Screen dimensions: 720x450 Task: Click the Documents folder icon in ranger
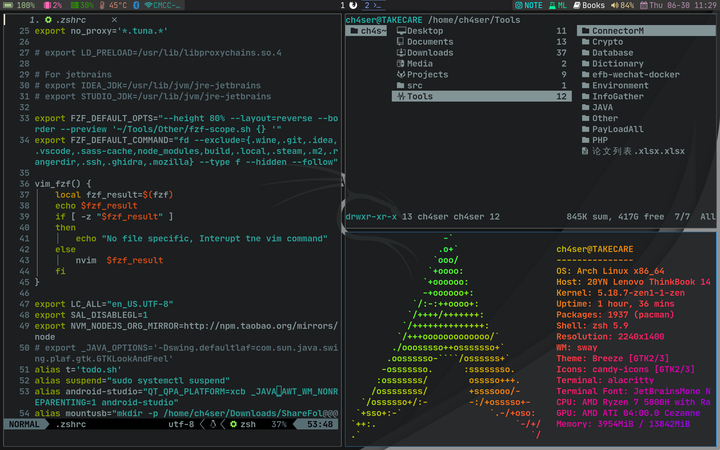401,42
